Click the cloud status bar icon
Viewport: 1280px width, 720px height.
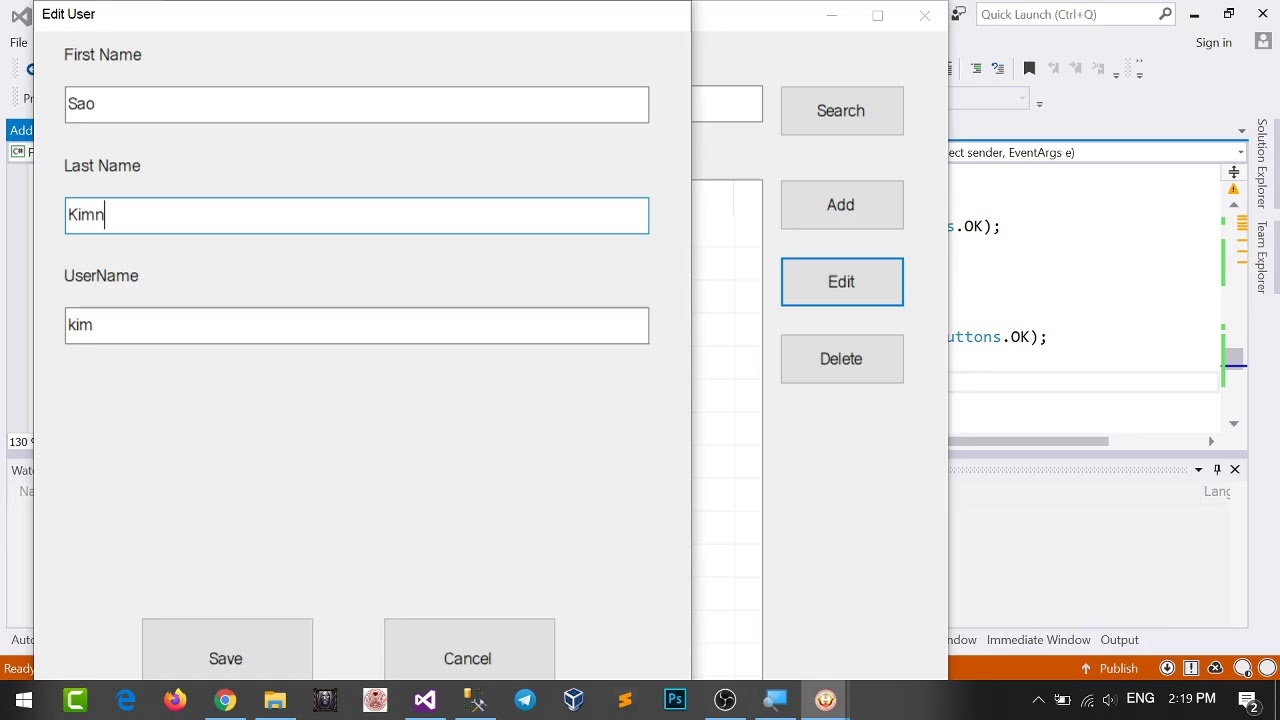click(1215, 668)
